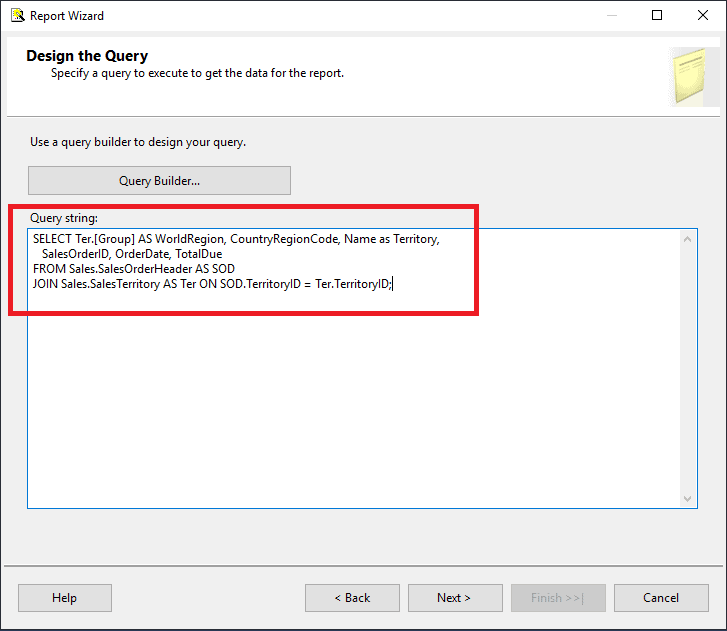This screenshot has width=727, height=631.
Task: Click the query box scroll up arrow
Action: tap(688, 239)
